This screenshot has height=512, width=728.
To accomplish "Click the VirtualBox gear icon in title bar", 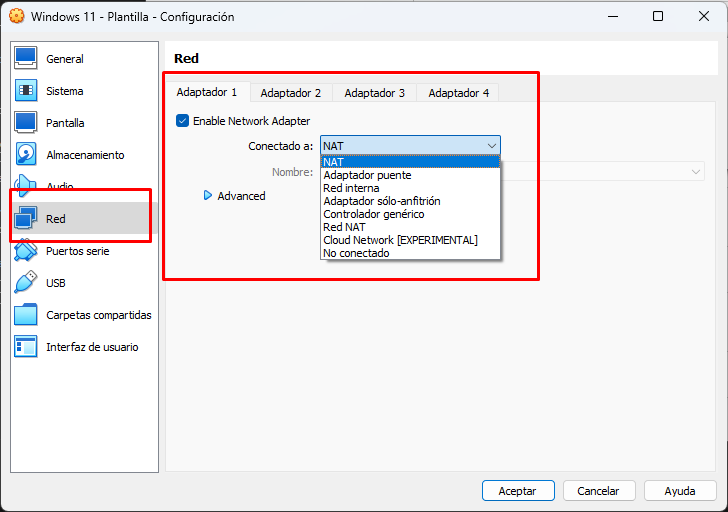I will [17, 16].
